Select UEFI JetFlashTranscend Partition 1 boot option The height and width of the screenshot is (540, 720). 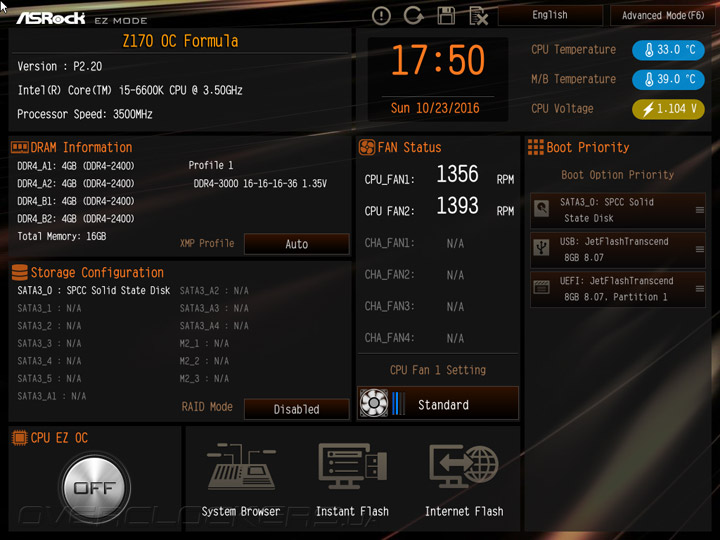[x=618, y=289]
